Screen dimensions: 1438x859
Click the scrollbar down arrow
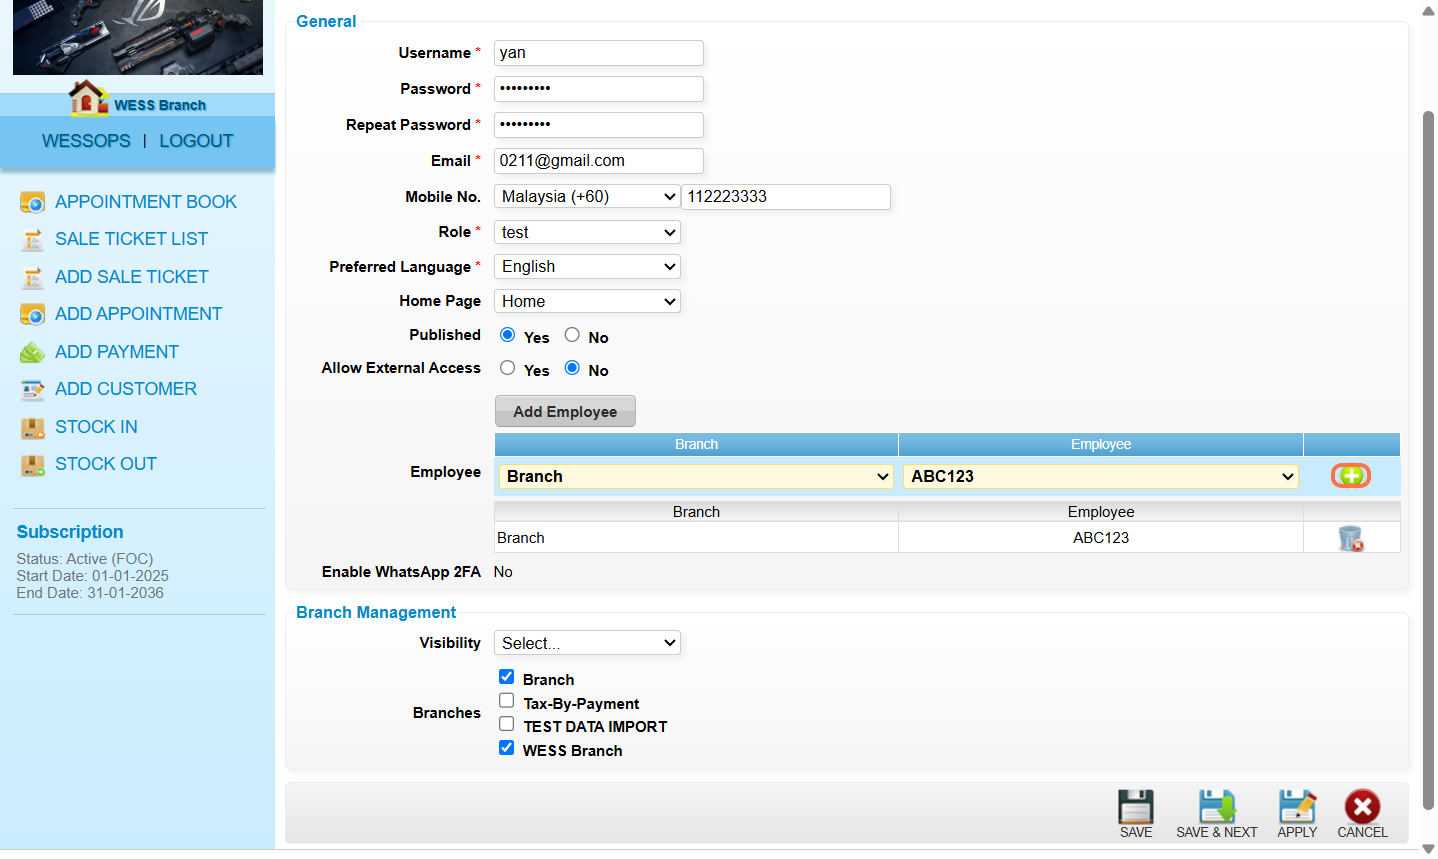click(x=1429, y=850)
